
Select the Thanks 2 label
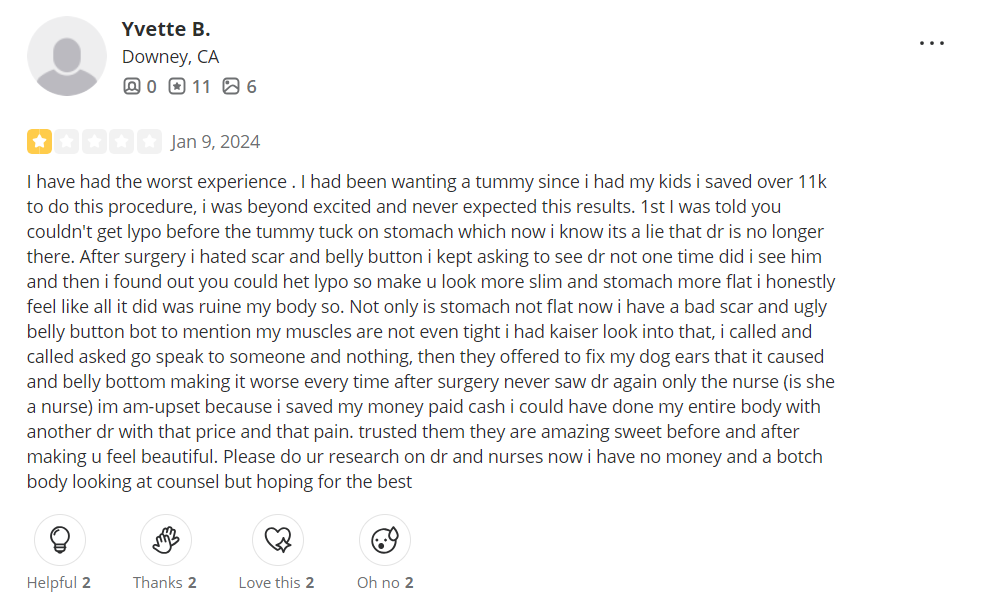pos(165,582)
